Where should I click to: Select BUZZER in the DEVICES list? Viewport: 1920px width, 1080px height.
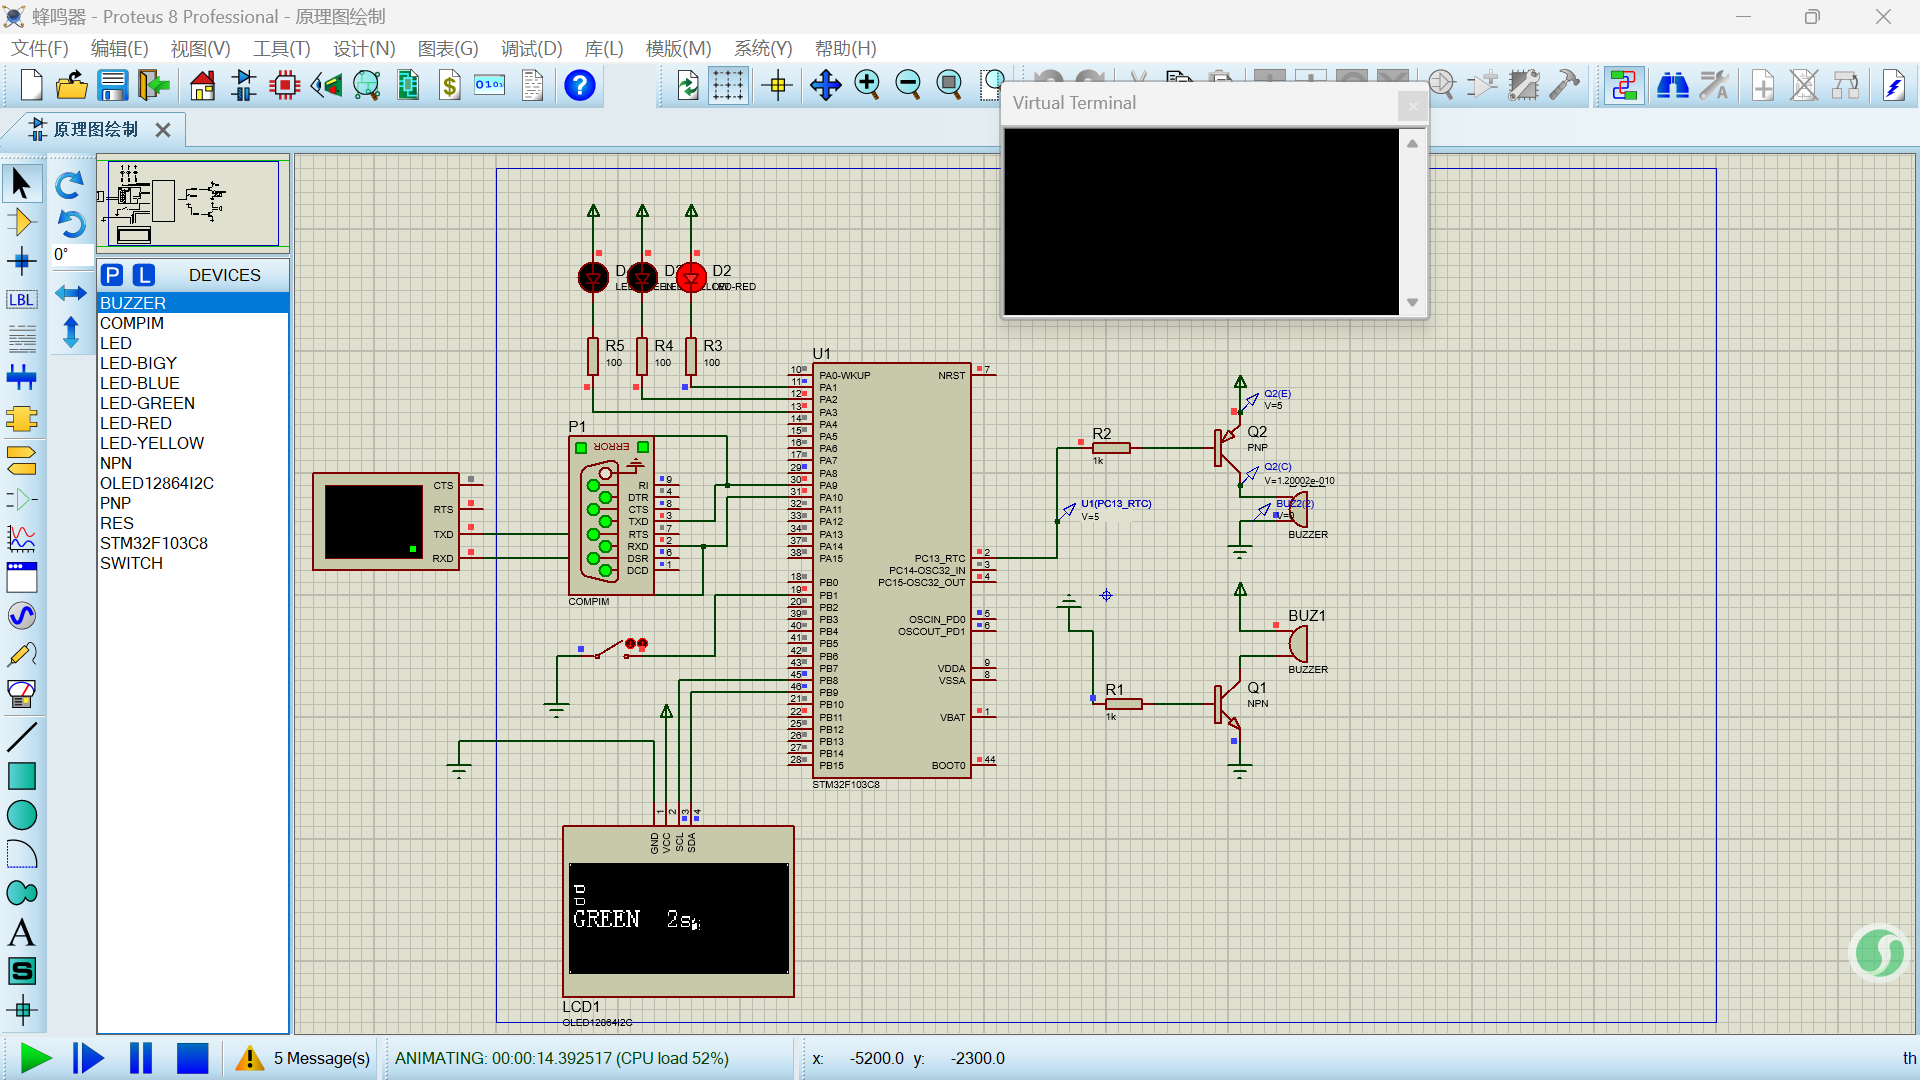[x=135, y=302]
